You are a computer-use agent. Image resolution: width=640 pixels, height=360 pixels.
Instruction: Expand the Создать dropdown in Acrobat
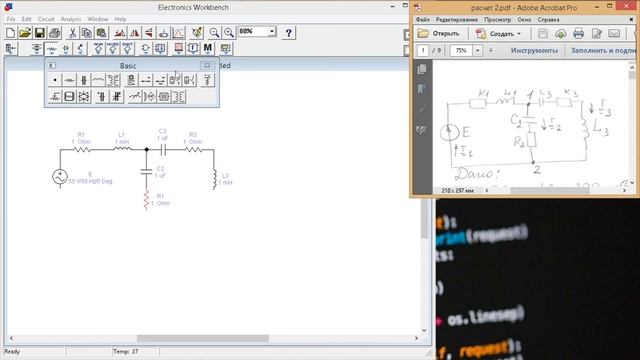click(519, 34)
